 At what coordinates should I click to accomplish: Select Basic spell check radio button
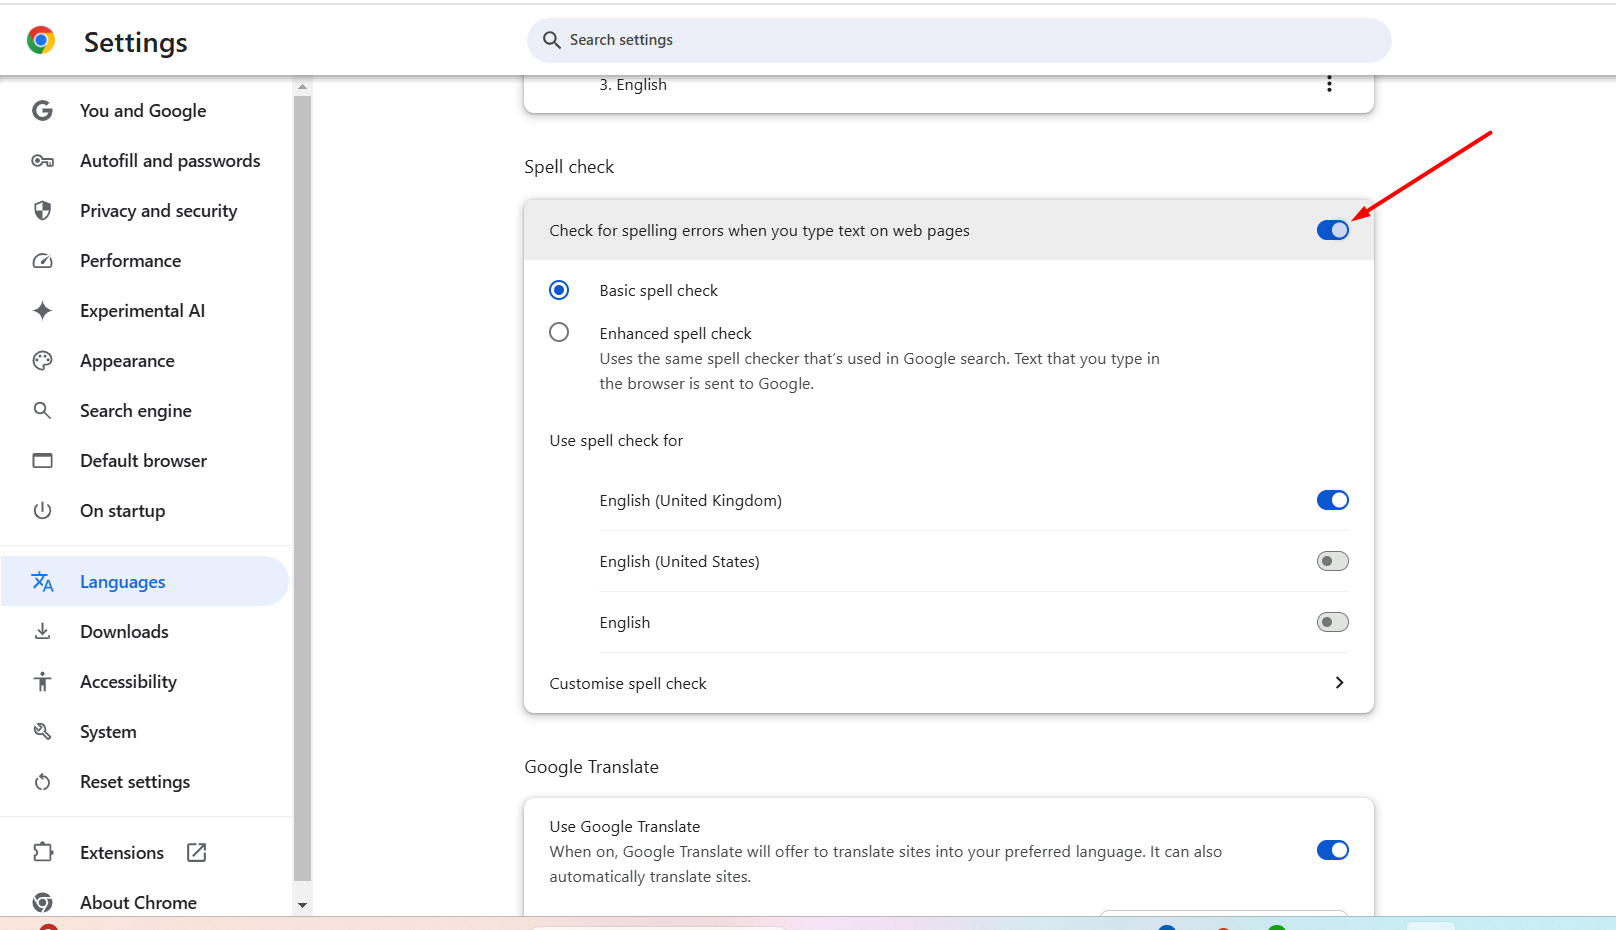(x=559, y=290)
